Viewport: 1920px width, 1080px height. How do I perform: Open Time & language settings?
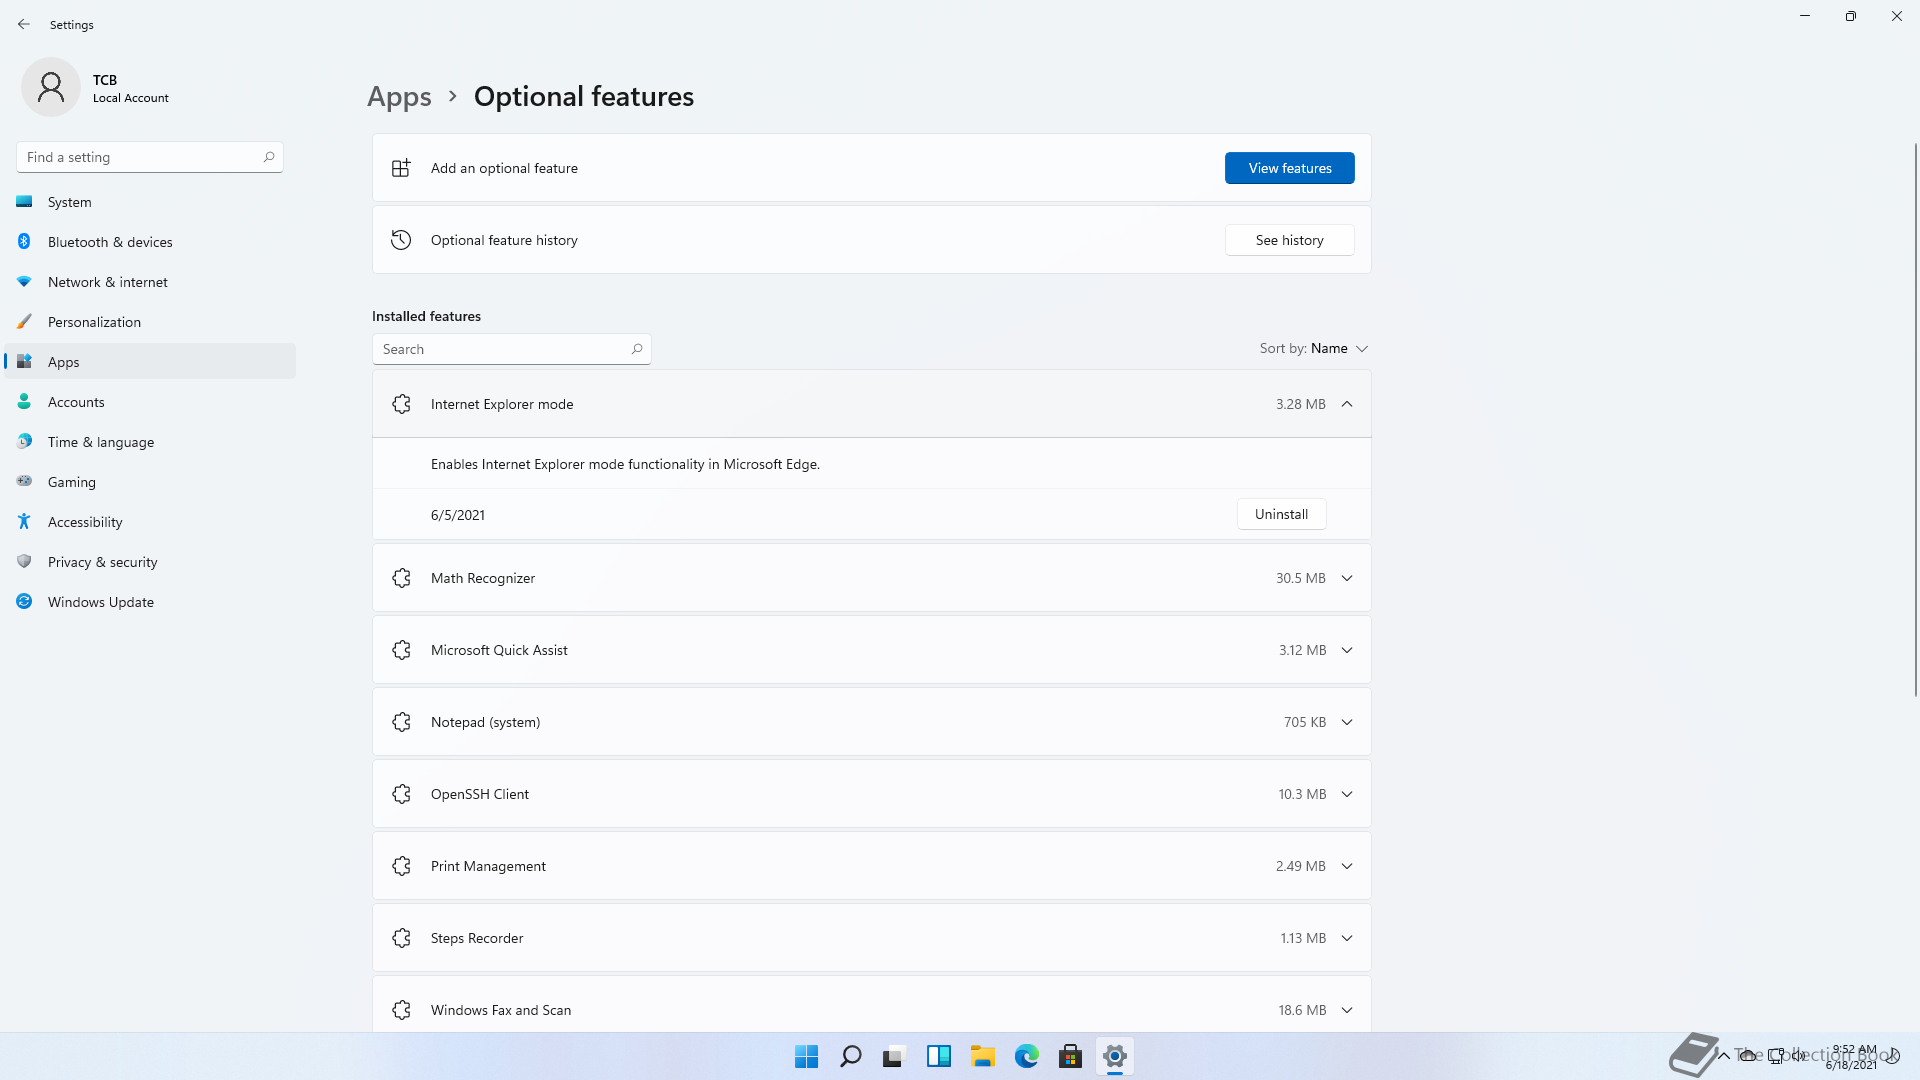[x=150, y=442]
